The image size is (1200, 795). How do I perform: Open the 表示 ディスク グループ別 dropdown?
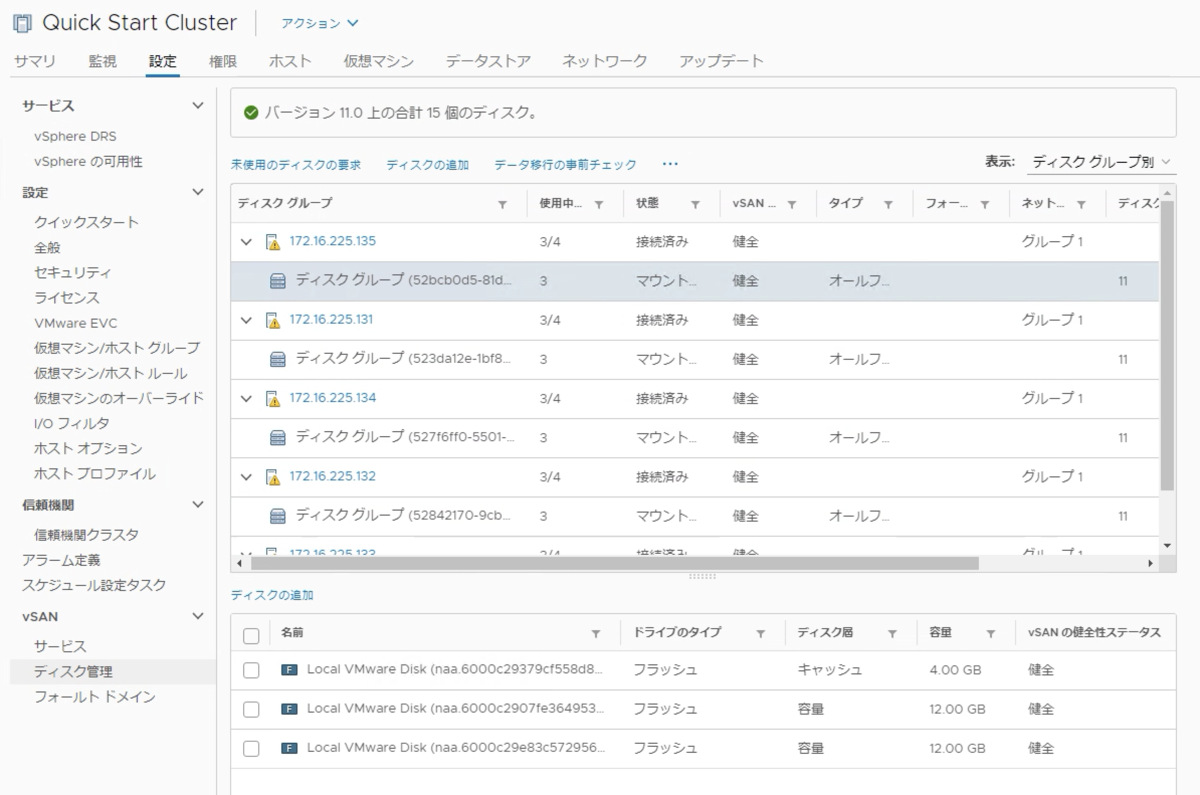1100,161
